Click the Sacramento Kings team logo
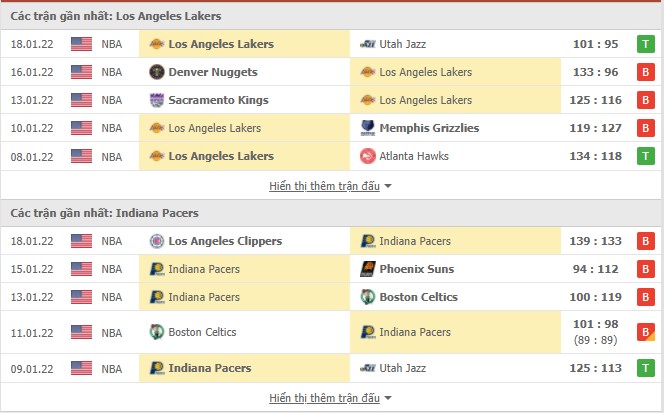This screenshot has height=413, width=664. pyautogui.click(x=156, y=100)
